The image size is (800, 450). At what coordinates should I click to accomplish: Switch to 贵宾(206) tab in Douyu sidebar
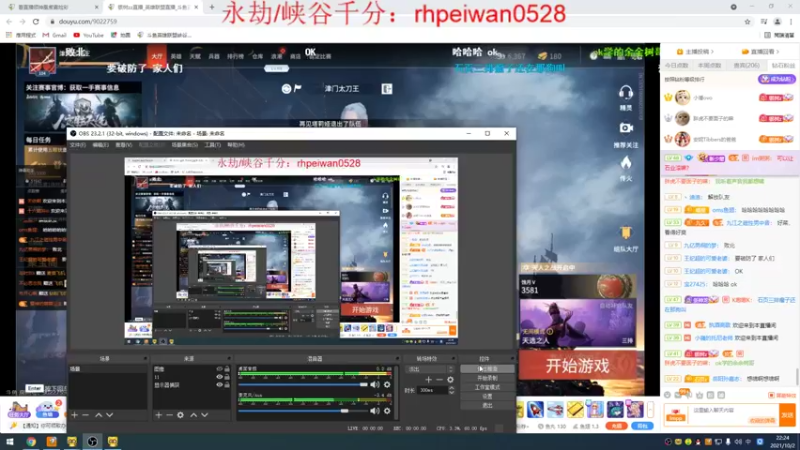(746, 65)
